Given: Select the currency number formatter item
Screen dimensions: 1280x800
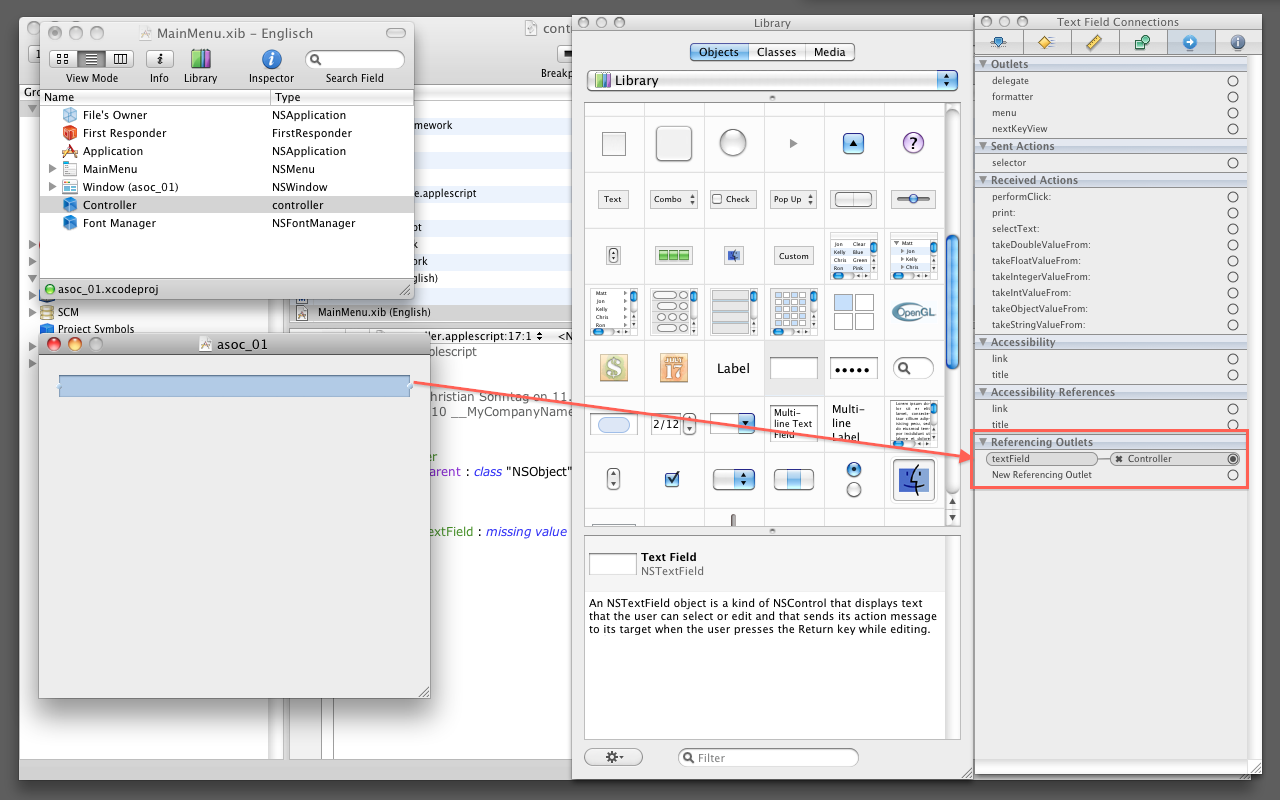Looking at the screenshot, I should 613,368.
